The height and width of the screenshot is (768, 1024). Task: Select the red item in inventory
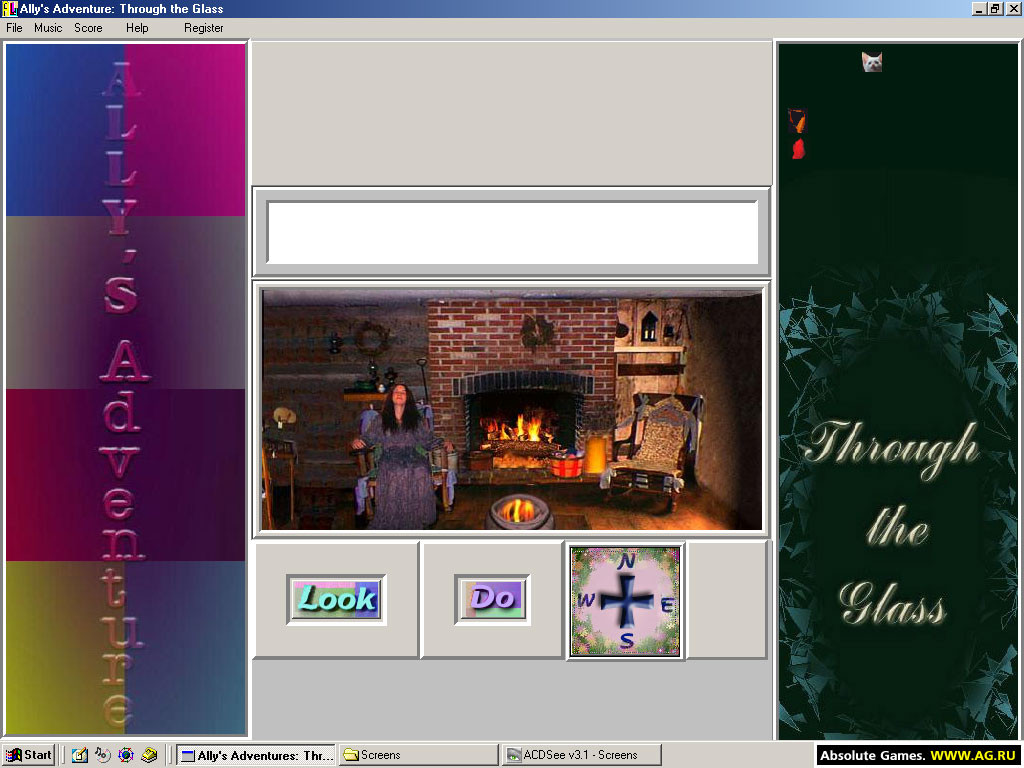click(798, 149)
